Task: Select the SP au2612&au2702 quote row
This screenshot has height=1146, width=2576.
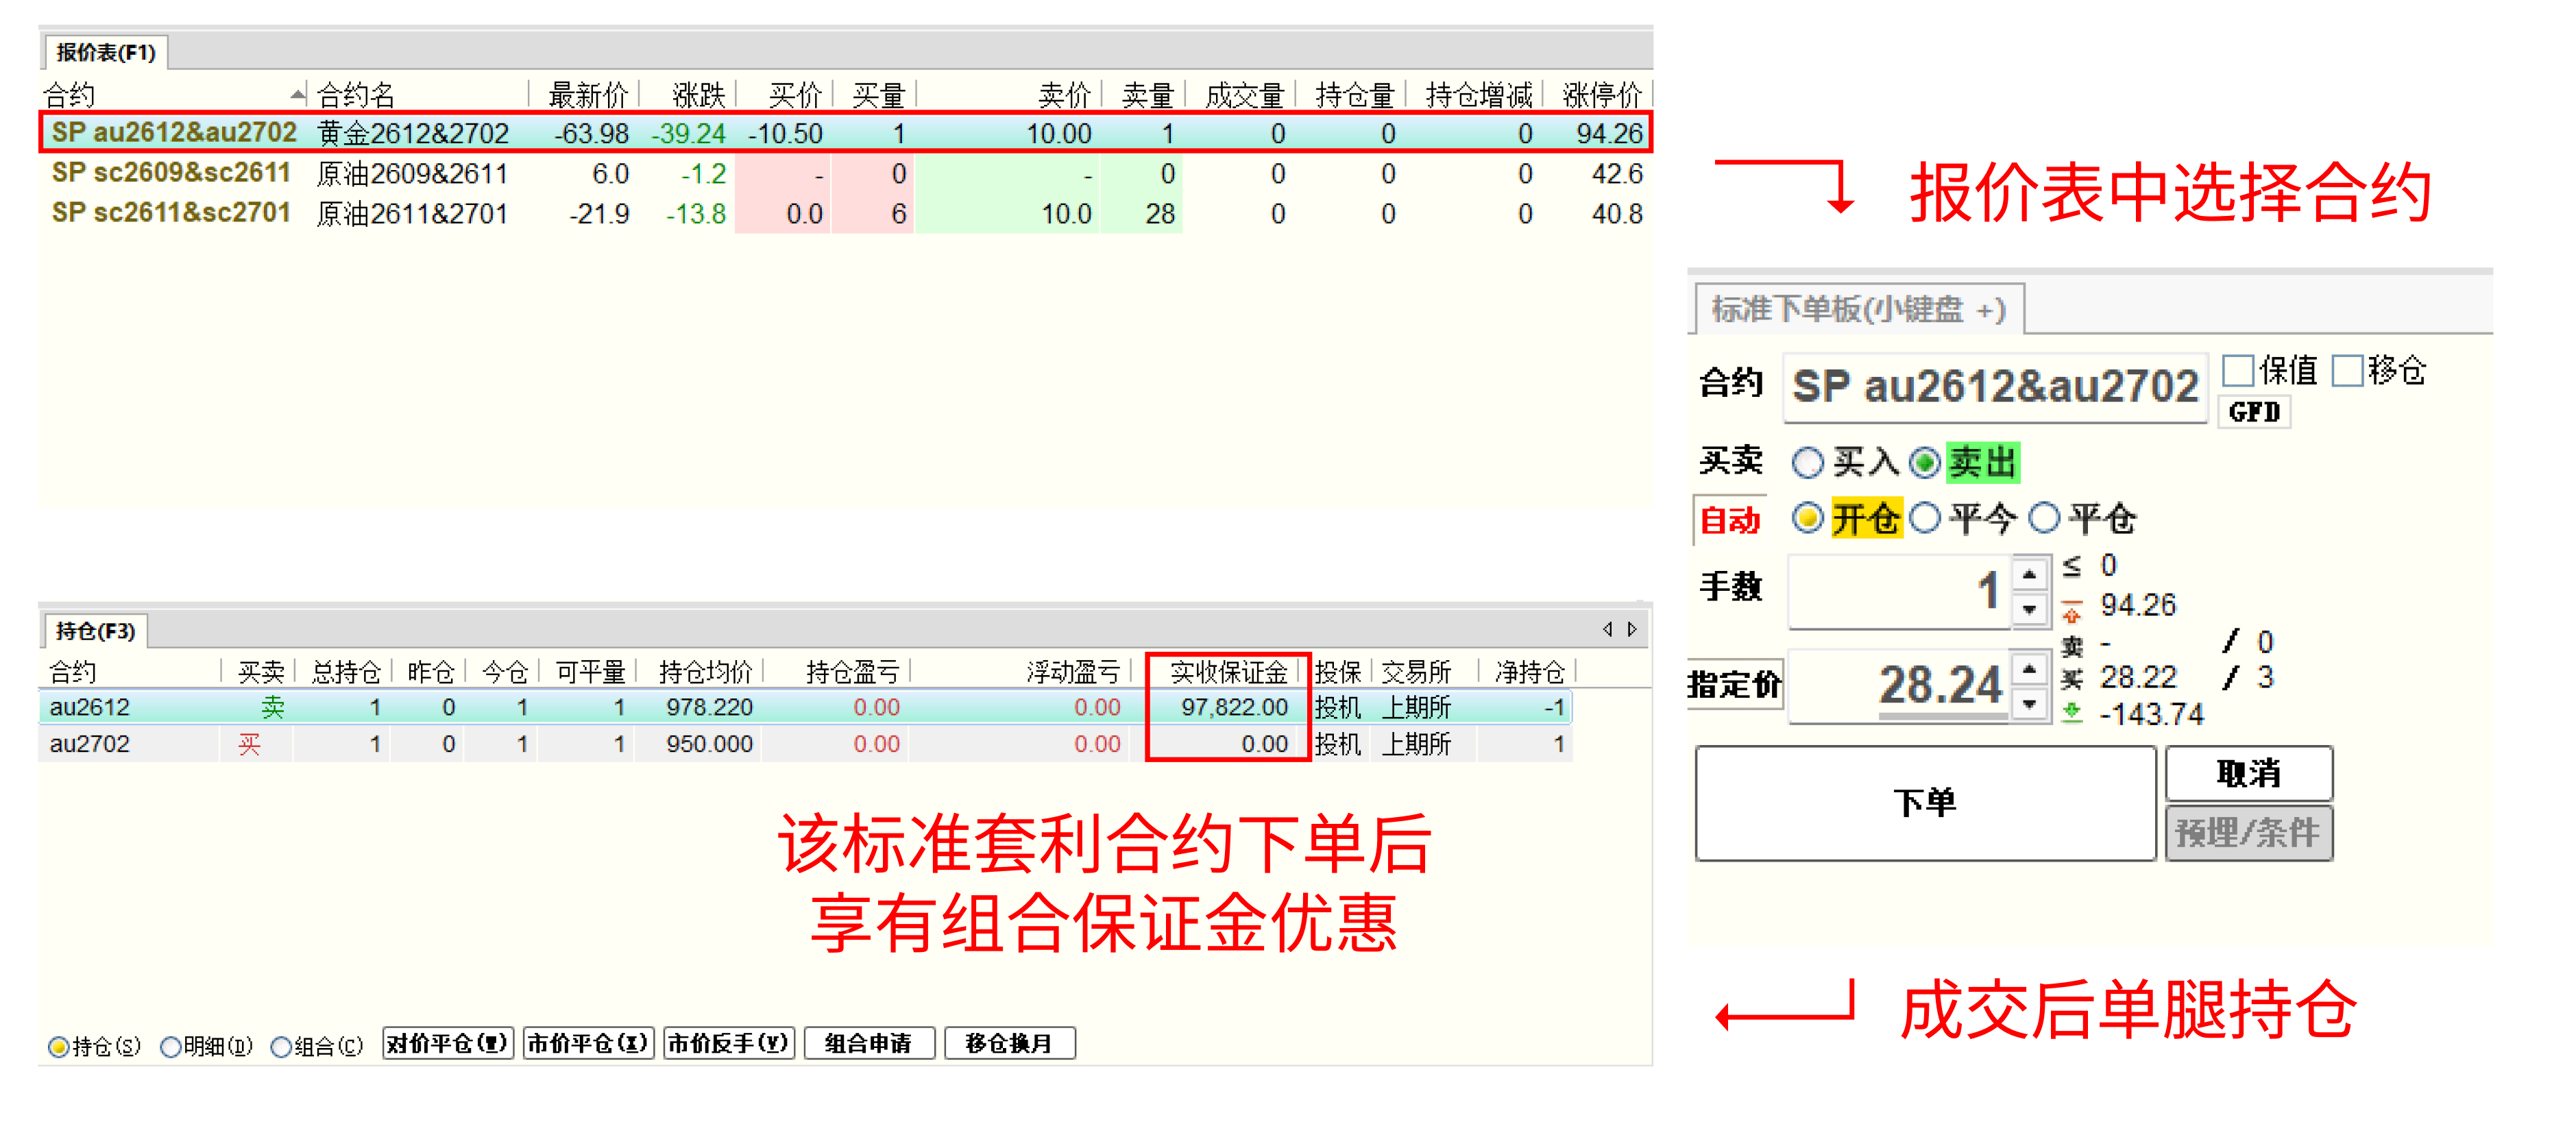Action: pos(846,133)
